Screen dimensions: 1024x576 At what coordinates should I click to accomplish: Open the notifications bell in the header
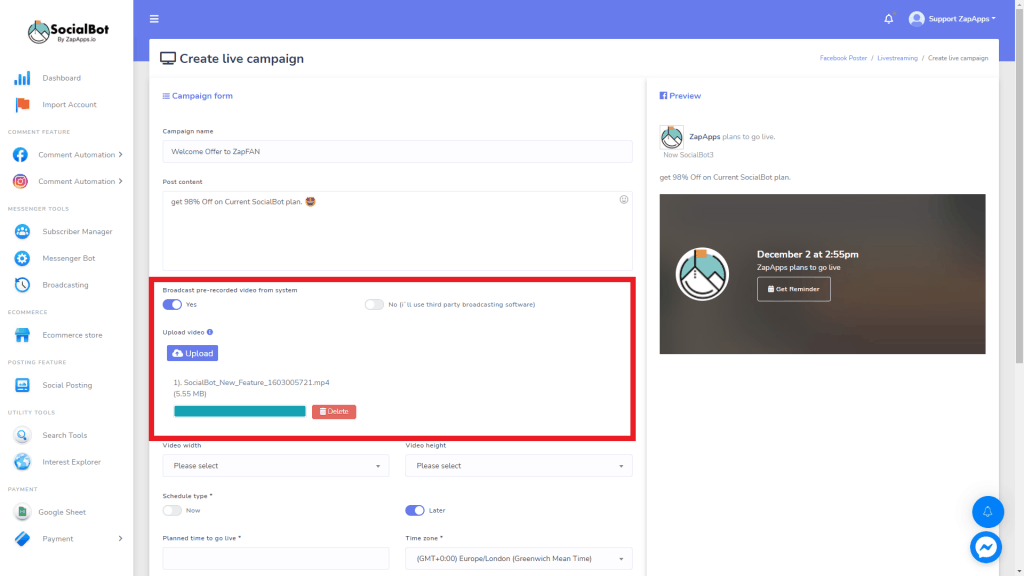tap(888, 19)
